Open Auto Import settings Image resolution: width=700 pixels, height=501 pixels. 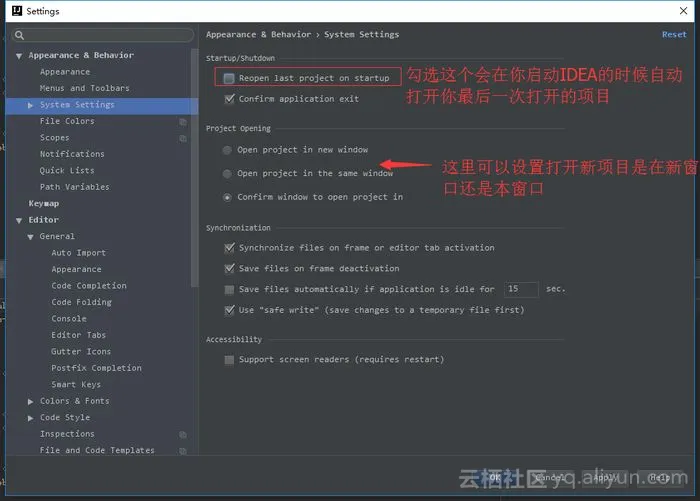point(79,253)
